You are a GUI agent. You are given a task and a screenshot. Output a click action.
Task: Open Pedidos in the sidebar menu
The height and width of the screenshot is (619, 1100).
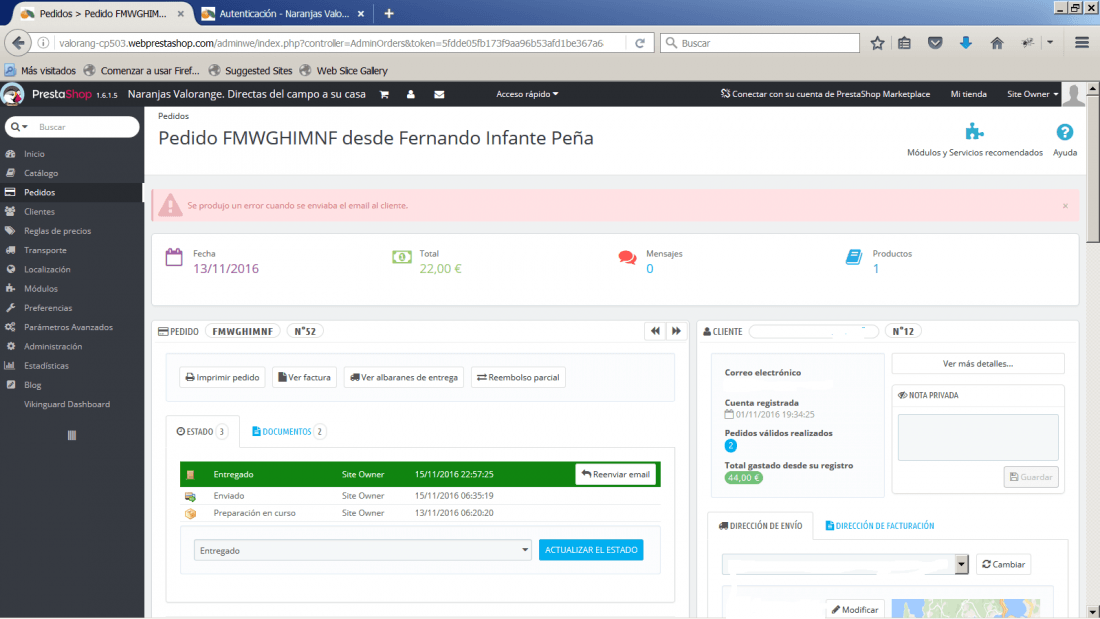[72, 192]
